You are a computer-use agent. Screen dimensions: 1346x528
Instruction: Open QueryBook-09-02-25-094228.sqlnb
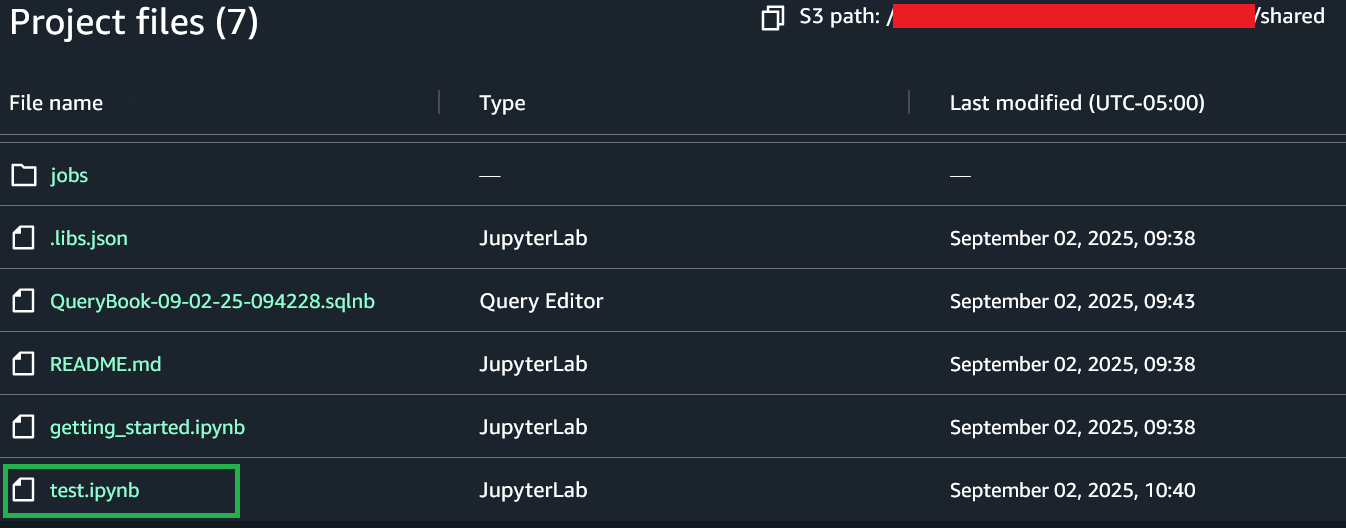(212, 301)
